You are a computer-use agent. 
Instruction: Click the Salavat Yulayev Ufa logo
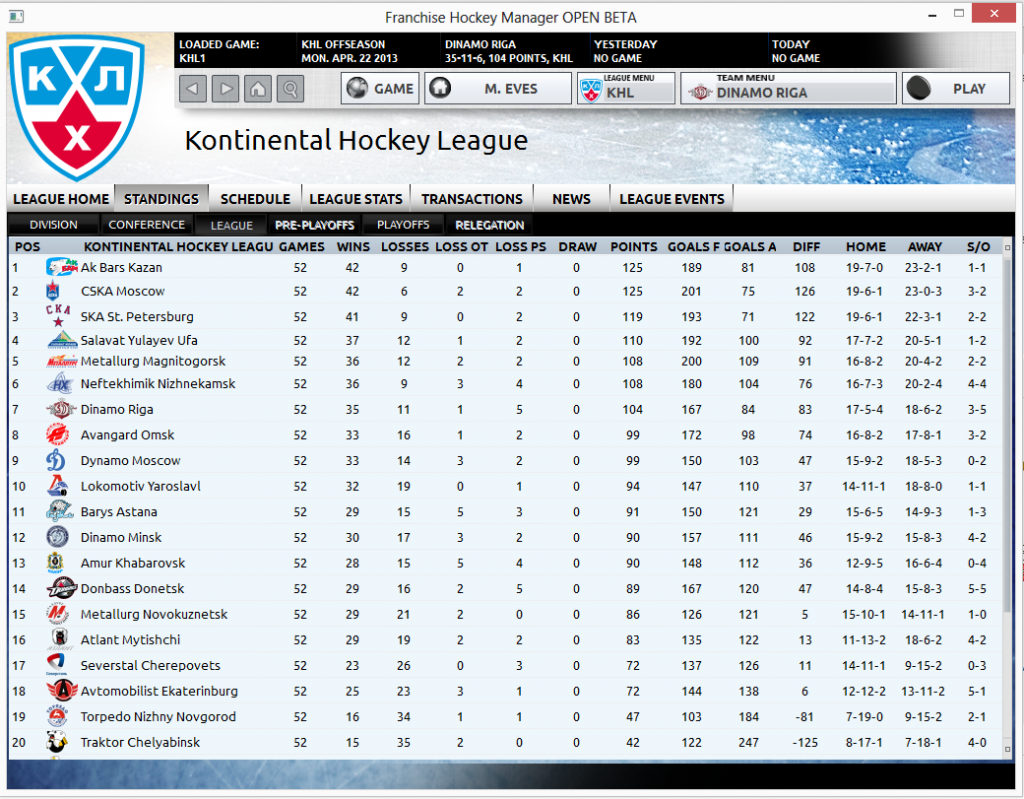63,340
